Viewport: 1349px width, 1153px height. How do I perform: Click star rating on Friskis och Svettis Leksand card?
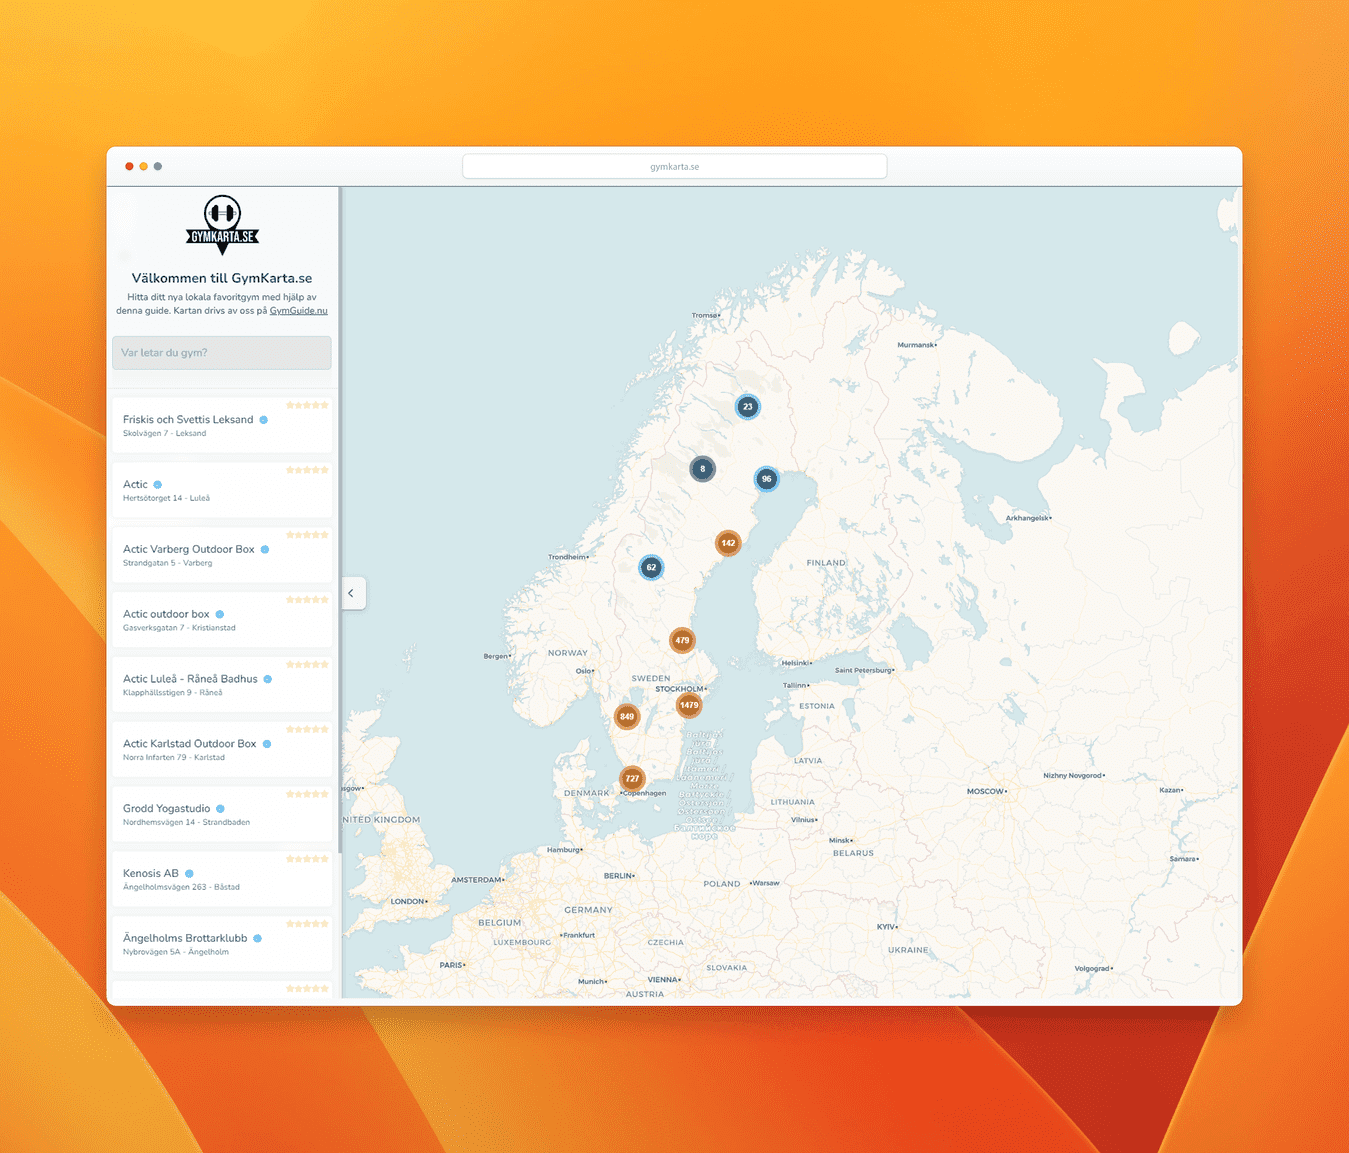pos(307,405)
